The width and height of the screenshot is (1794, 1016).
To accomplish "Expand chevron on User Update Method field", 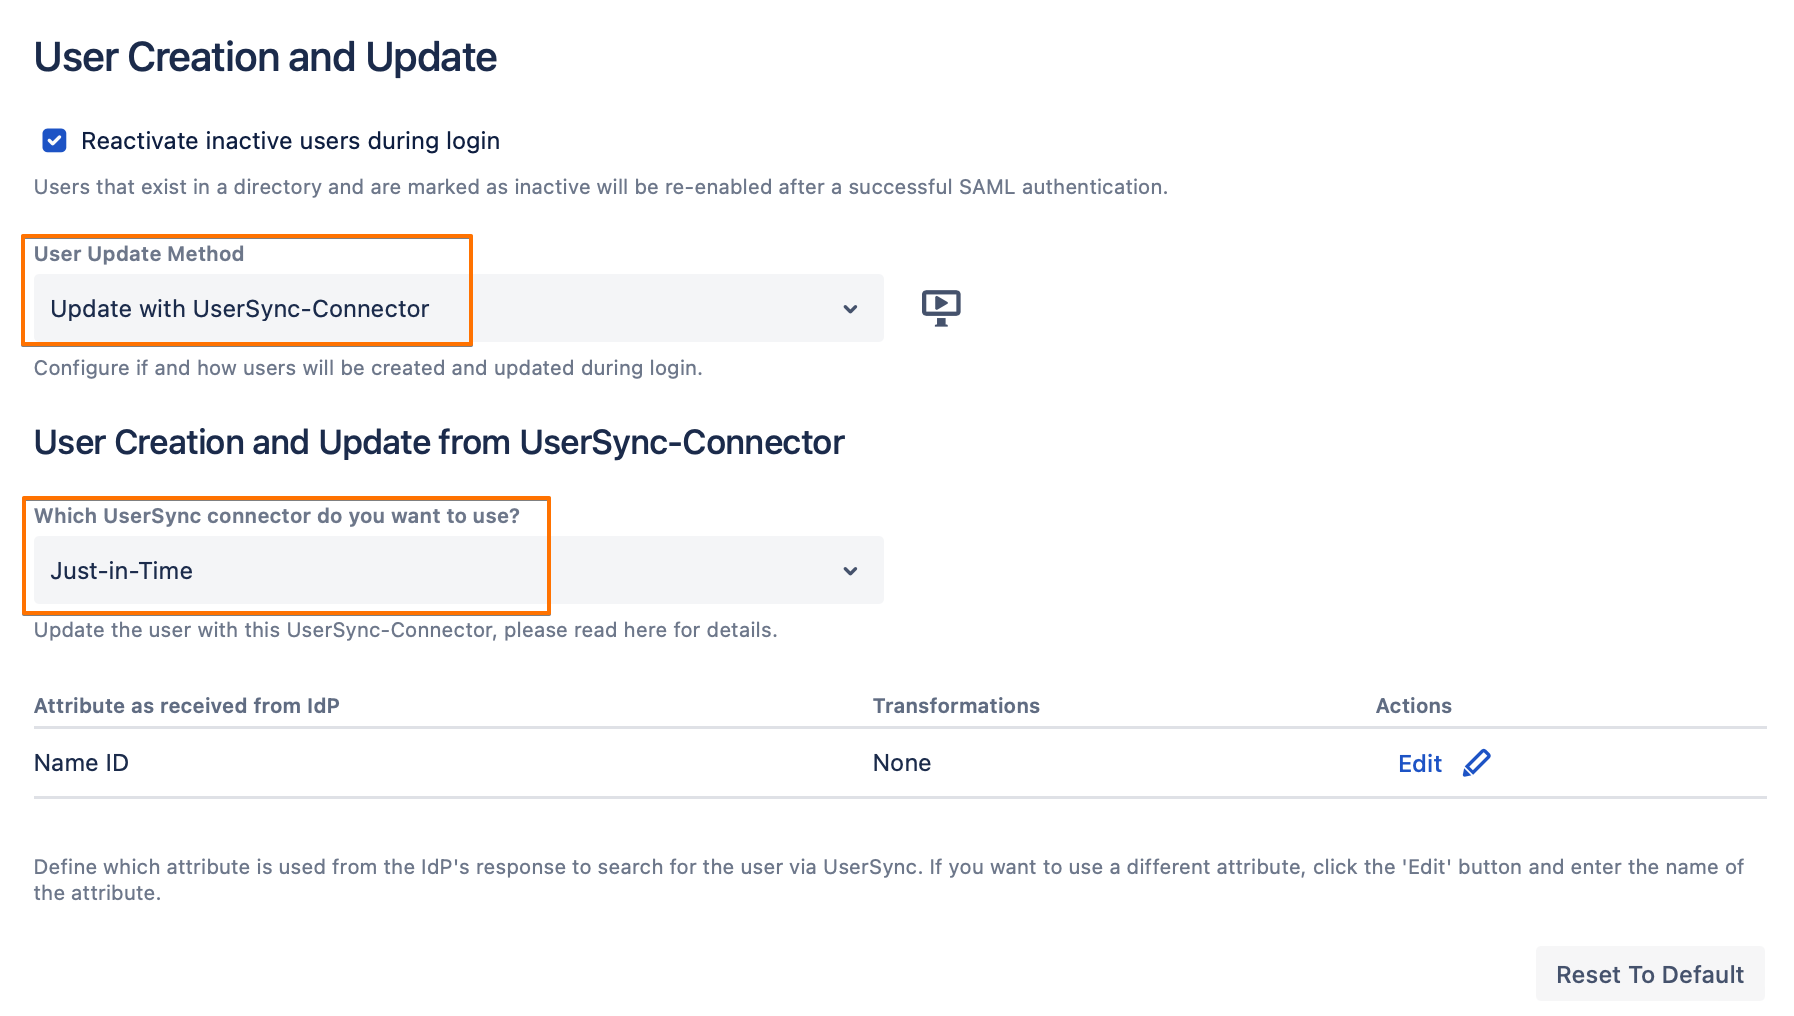I will point(850,309).
